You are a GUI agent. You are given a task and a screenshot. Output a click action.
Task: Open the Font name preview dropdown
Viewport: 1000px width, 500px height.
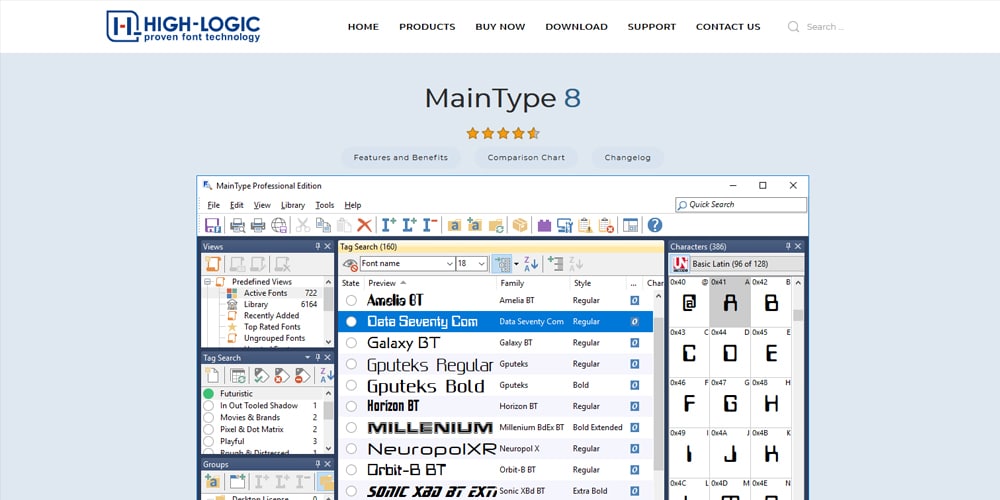tap(450, 264)
